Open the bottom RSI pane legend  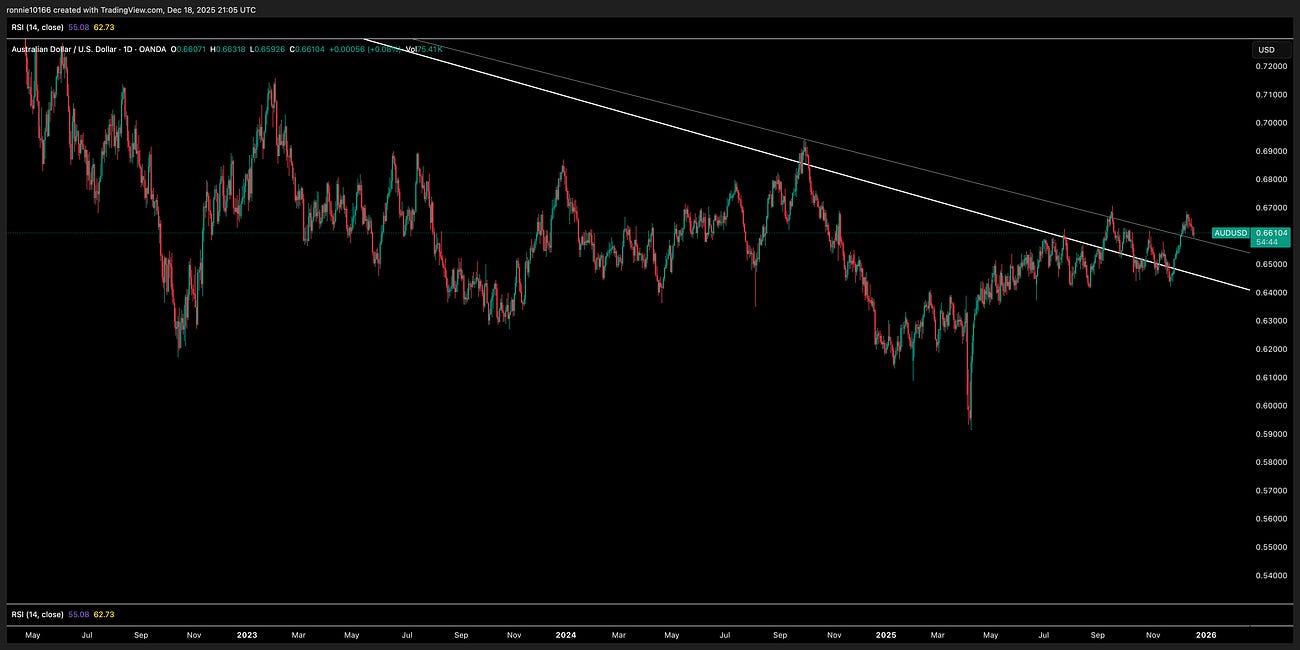click(x=40, y=616)
